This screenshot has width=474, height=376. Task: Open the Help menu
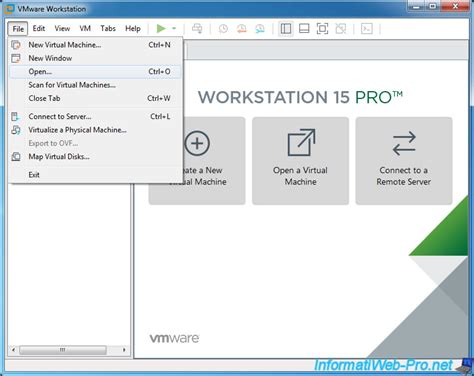coord(133,29)
